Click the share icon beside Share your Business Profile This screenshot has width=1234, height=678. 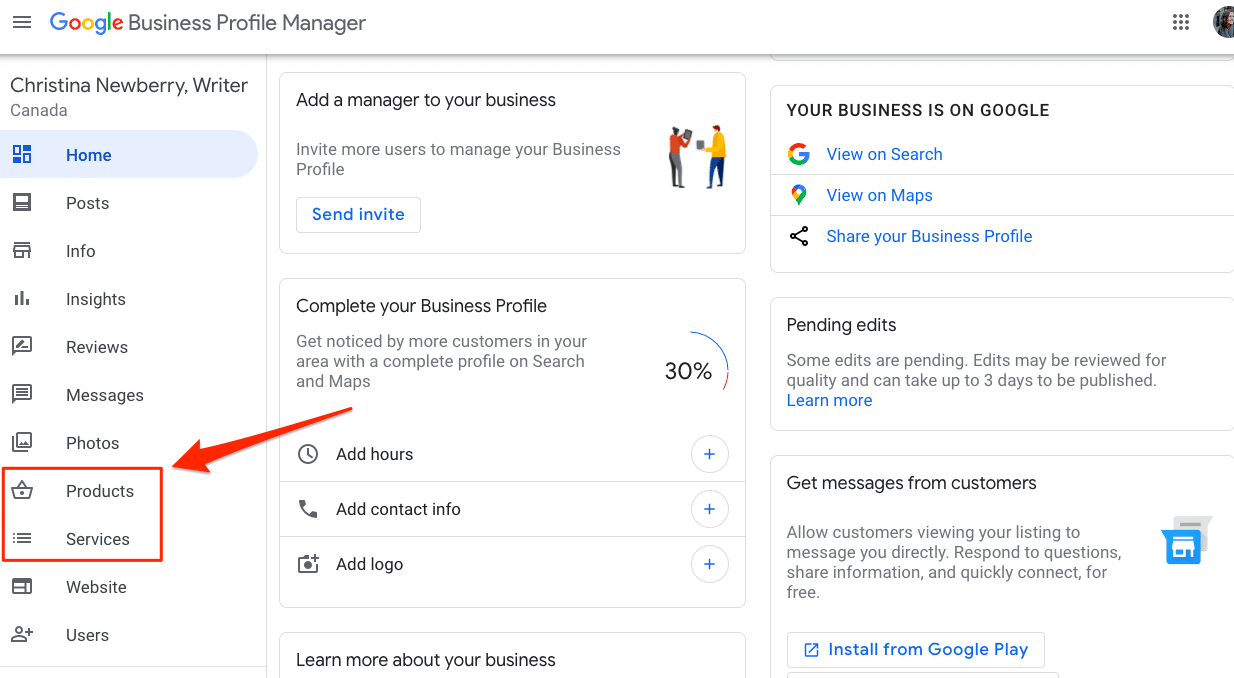(799, 236)
